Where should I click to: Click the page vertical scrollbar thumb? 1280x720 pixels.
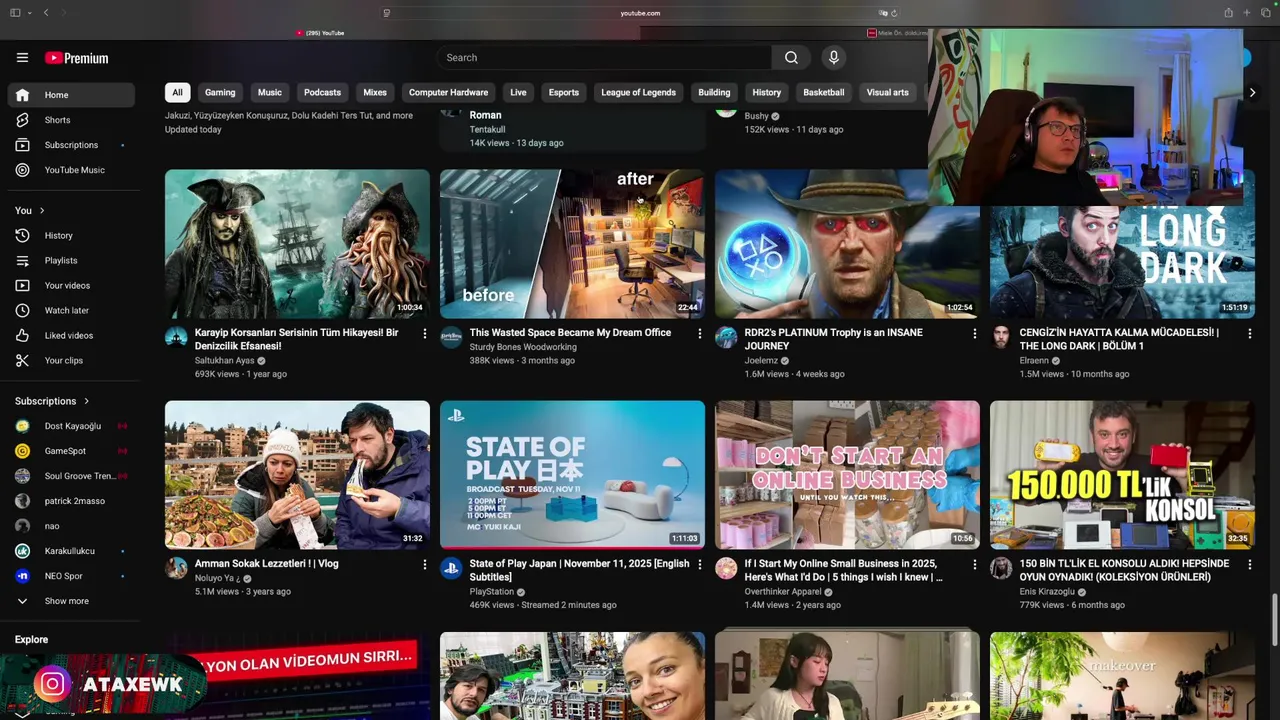(x=1274, y=620)
